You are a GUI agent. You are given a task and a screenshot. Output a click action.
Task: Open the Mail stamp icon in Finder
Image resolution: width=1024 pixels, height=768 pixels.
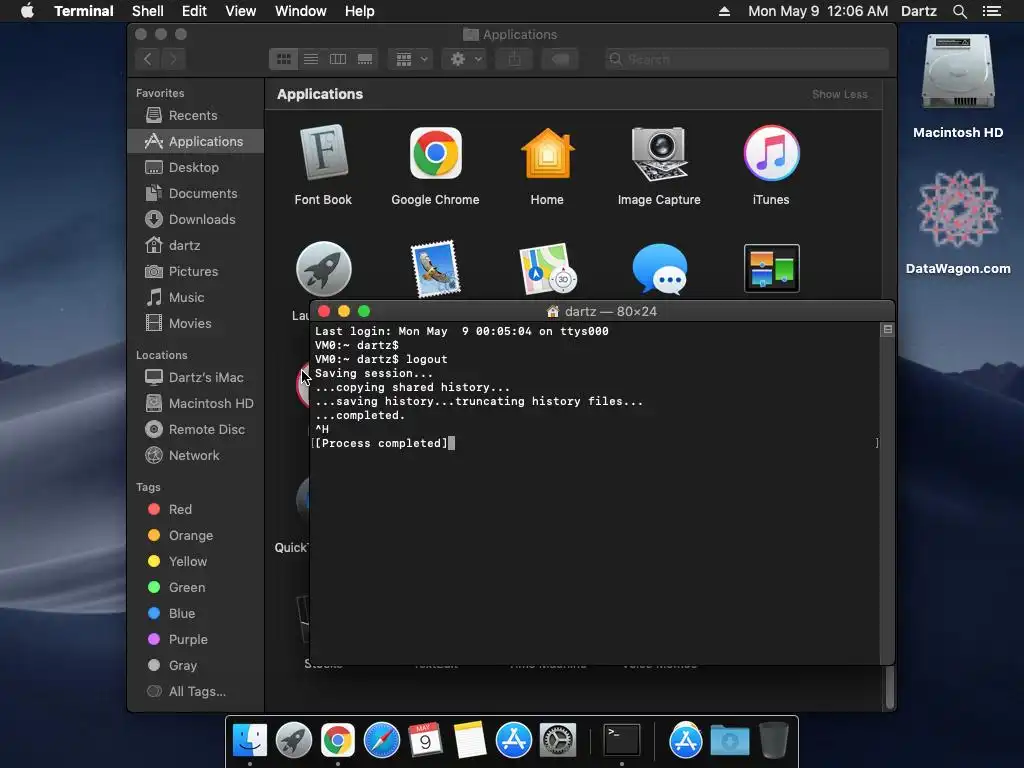pos(436,269)
